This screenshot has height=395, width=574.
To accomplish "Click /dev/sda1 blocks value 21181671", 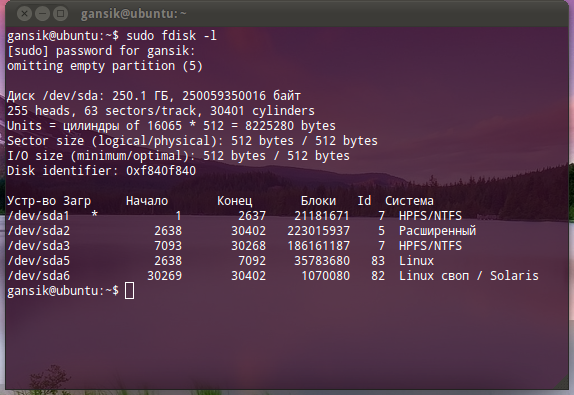I will (x=322, y=216).
